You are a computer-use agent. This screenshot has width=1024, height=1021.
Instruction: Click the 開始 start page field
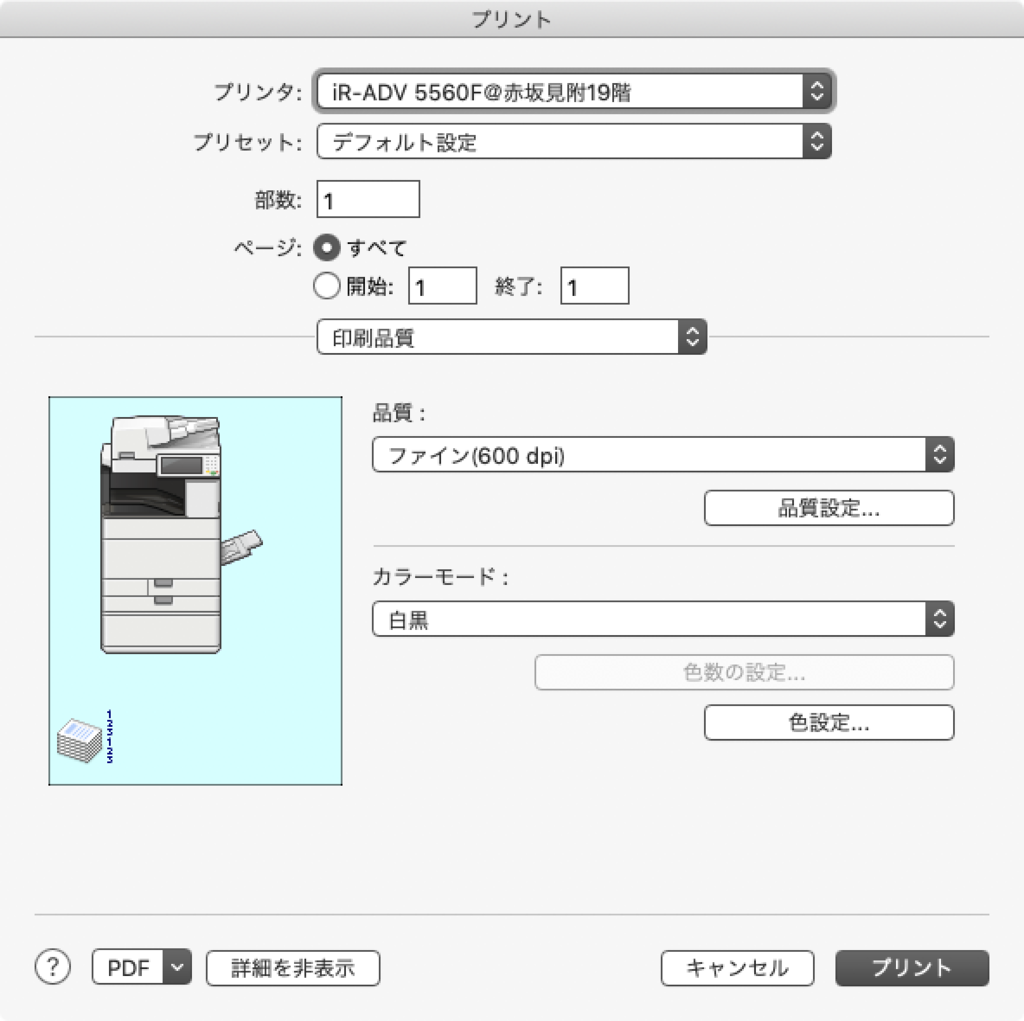[443, 285]
